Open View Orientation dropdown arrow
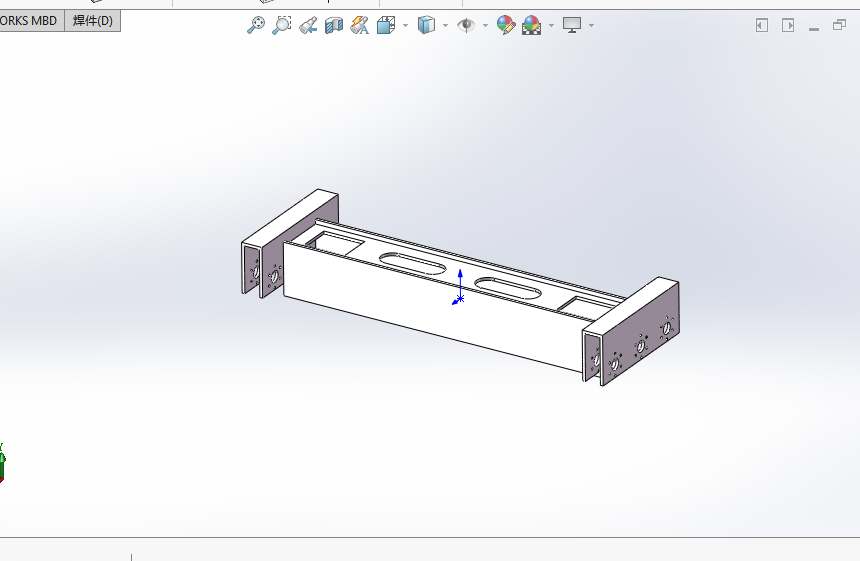The image size is (860, 561). coord(405,25)
